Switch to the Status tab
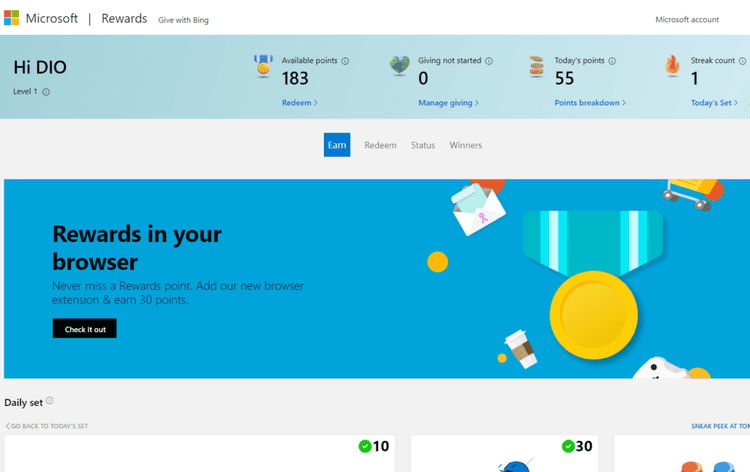Viewport: 750px width, 472px height. tap(423, 145)
